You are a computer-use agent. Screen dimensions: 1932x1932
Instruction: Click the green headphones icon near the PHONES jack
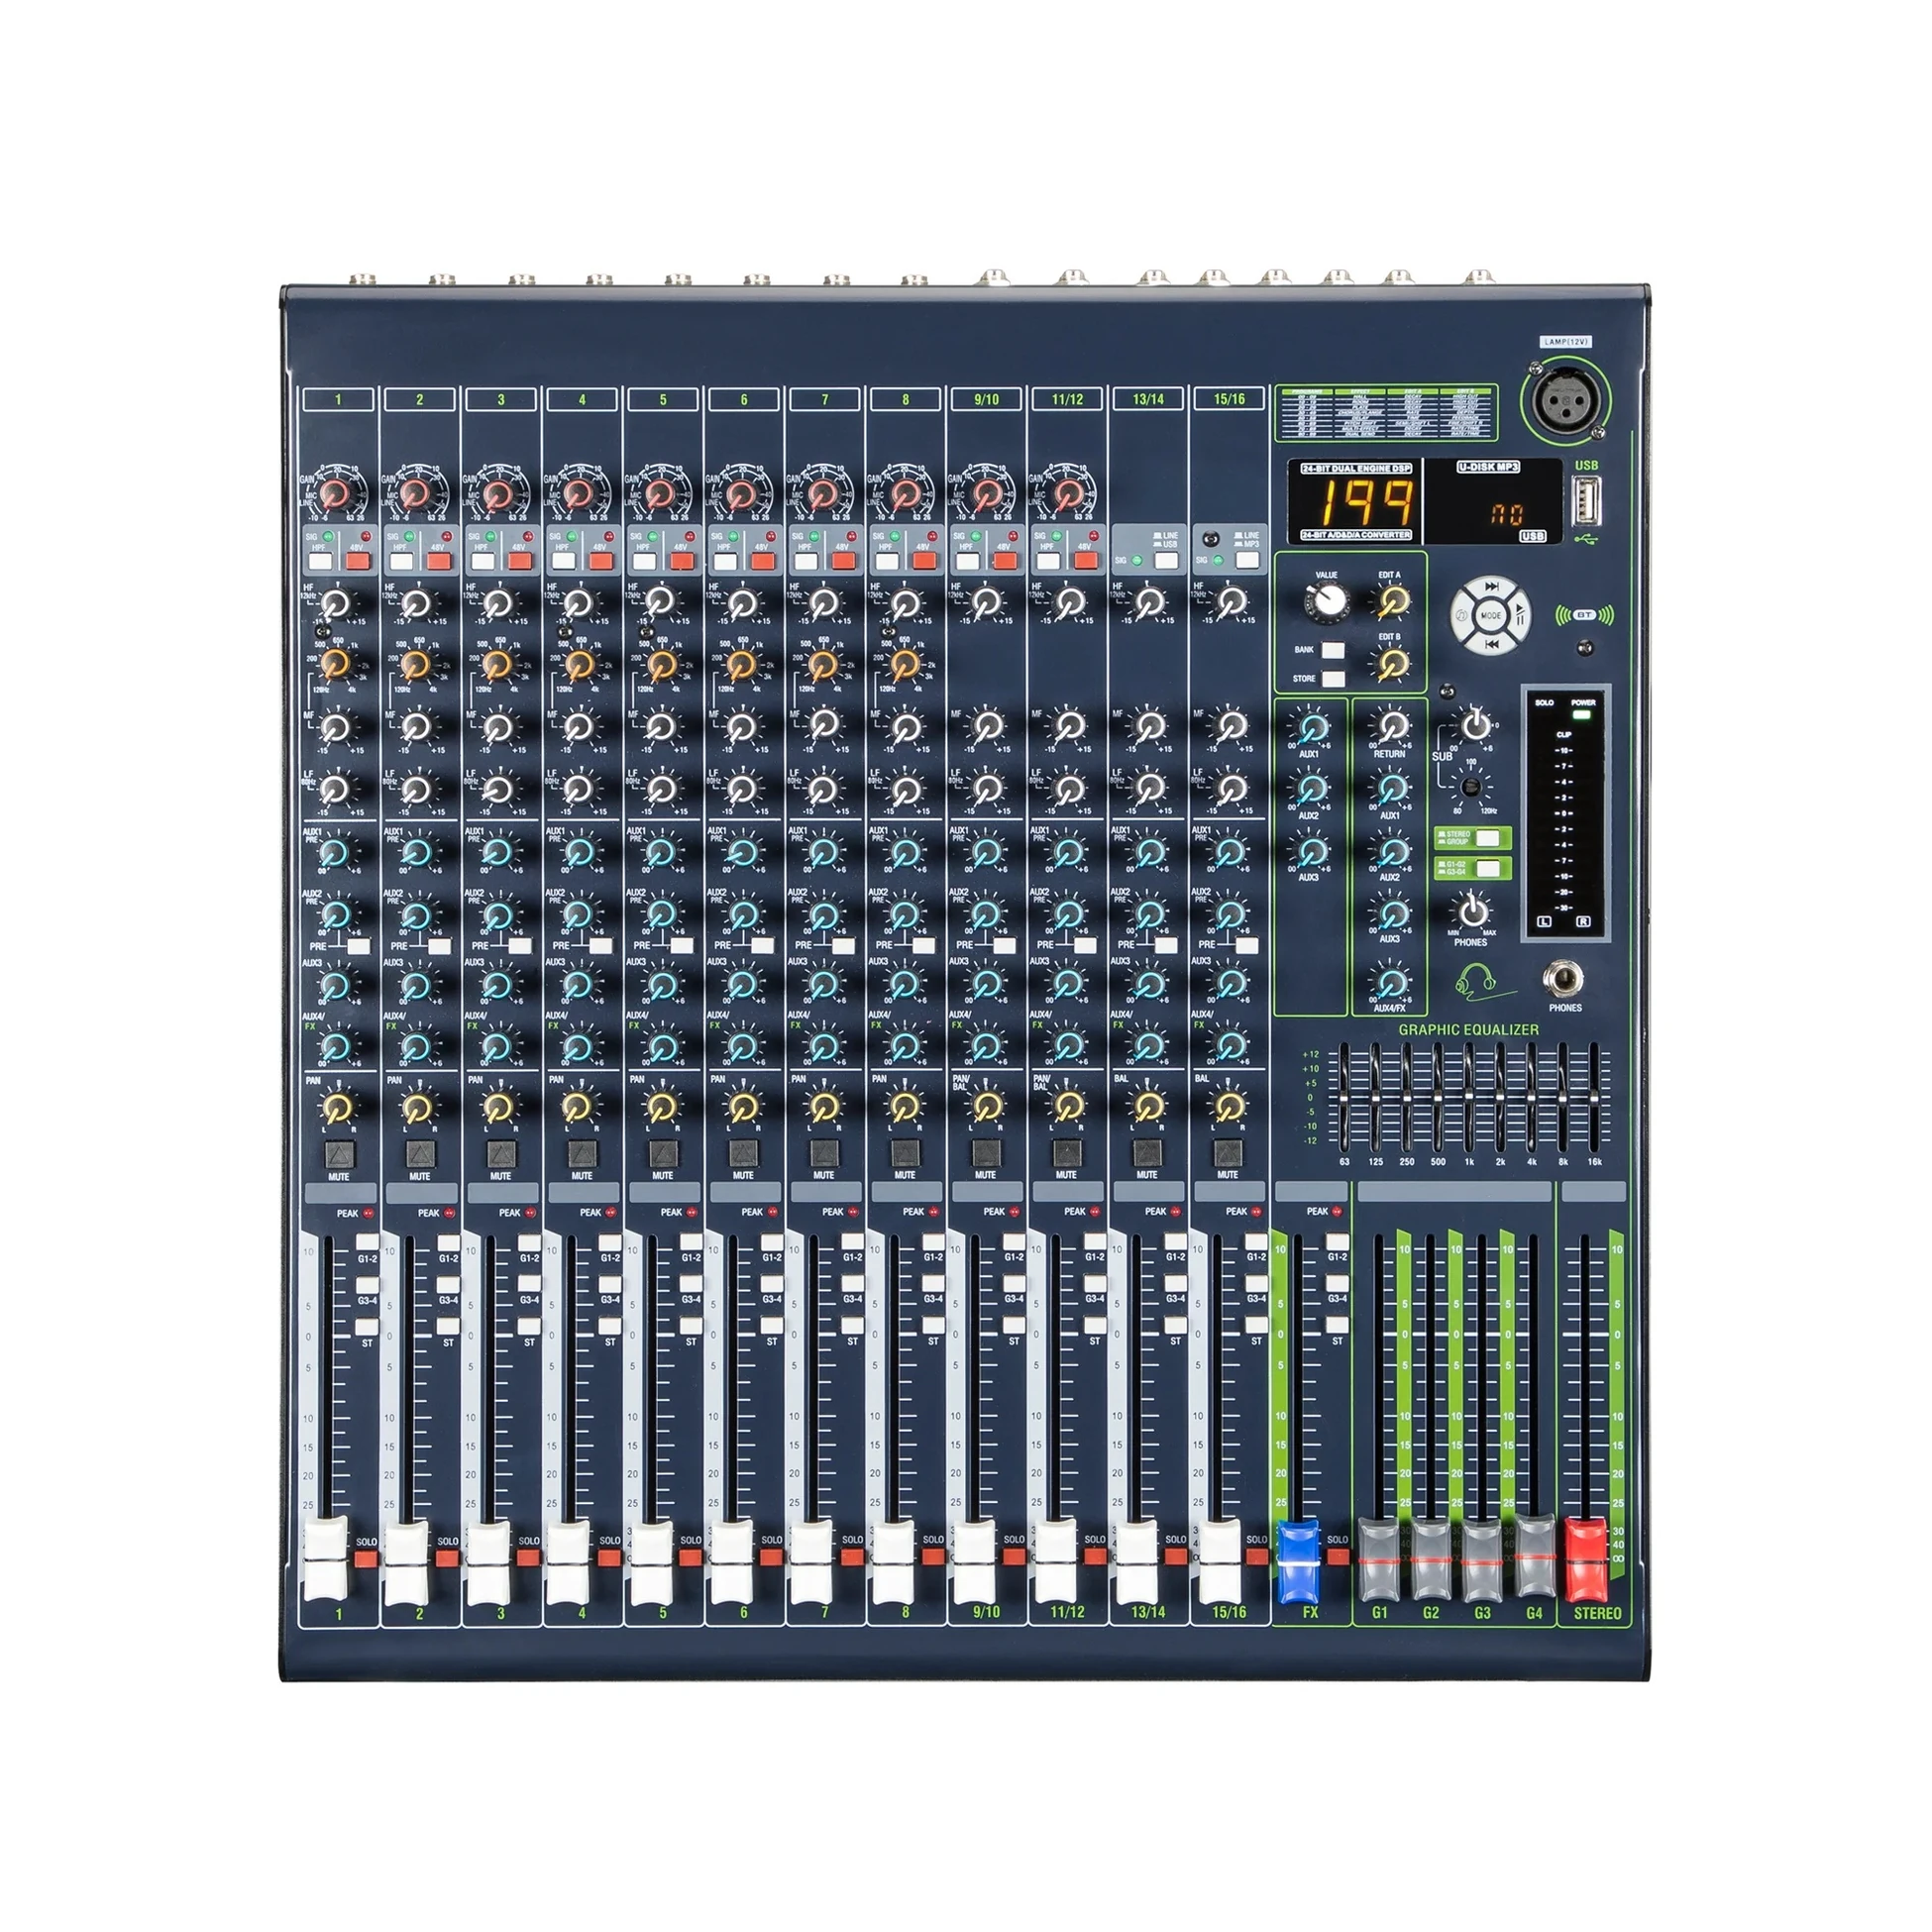click(1476, 982)
